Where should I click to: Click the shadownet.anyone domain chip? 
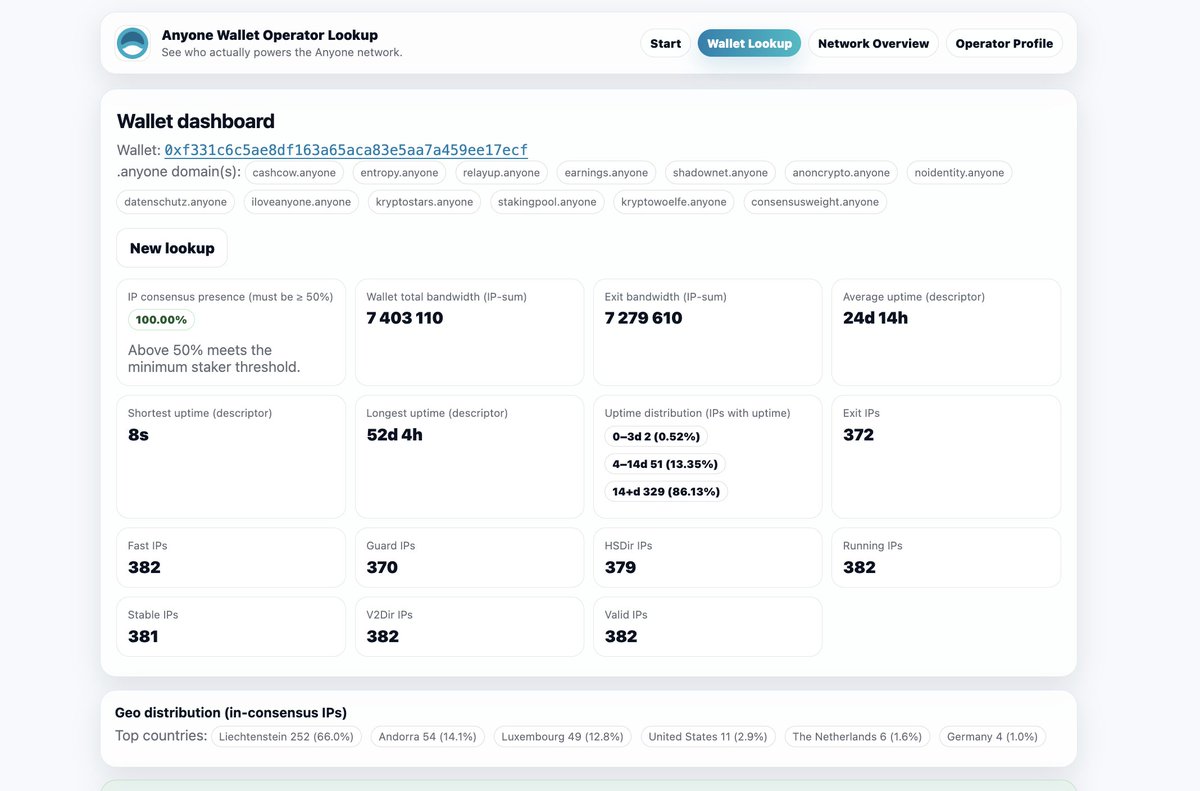(x=720, y=173)
